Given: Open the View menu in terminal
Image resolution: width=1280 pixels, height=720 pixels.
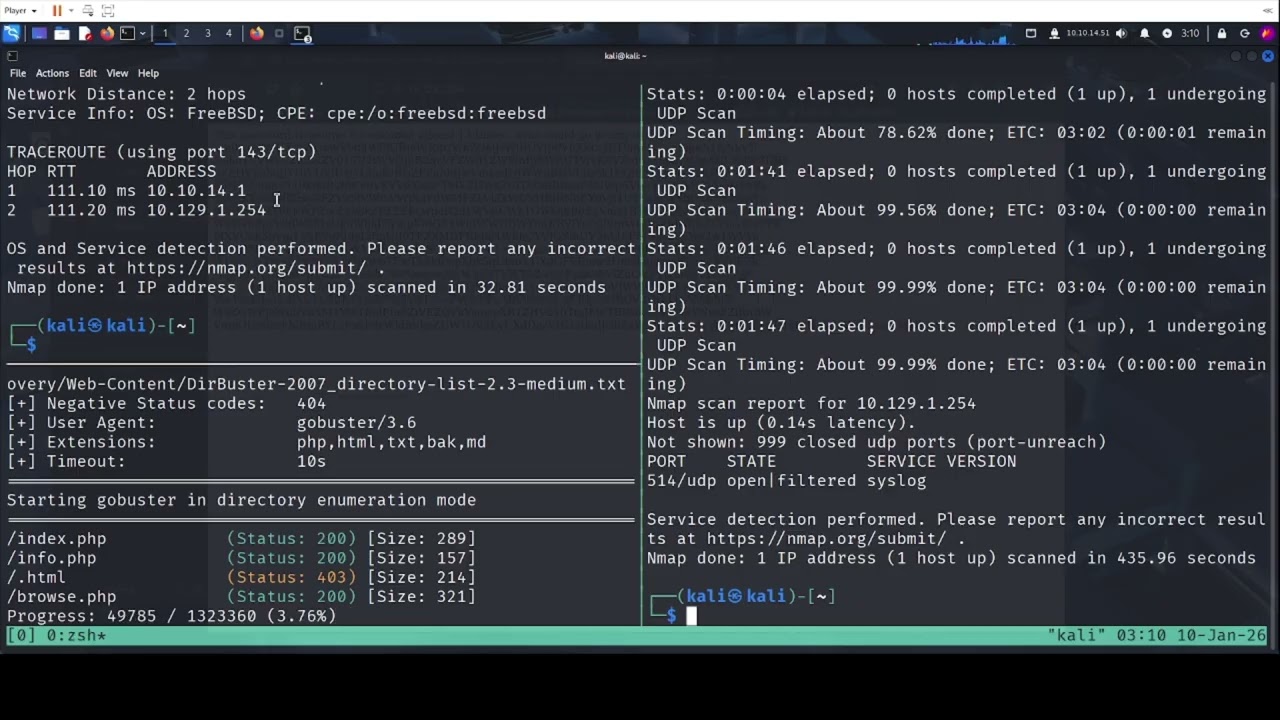Looking at the screenshot, I should (117, 73).
